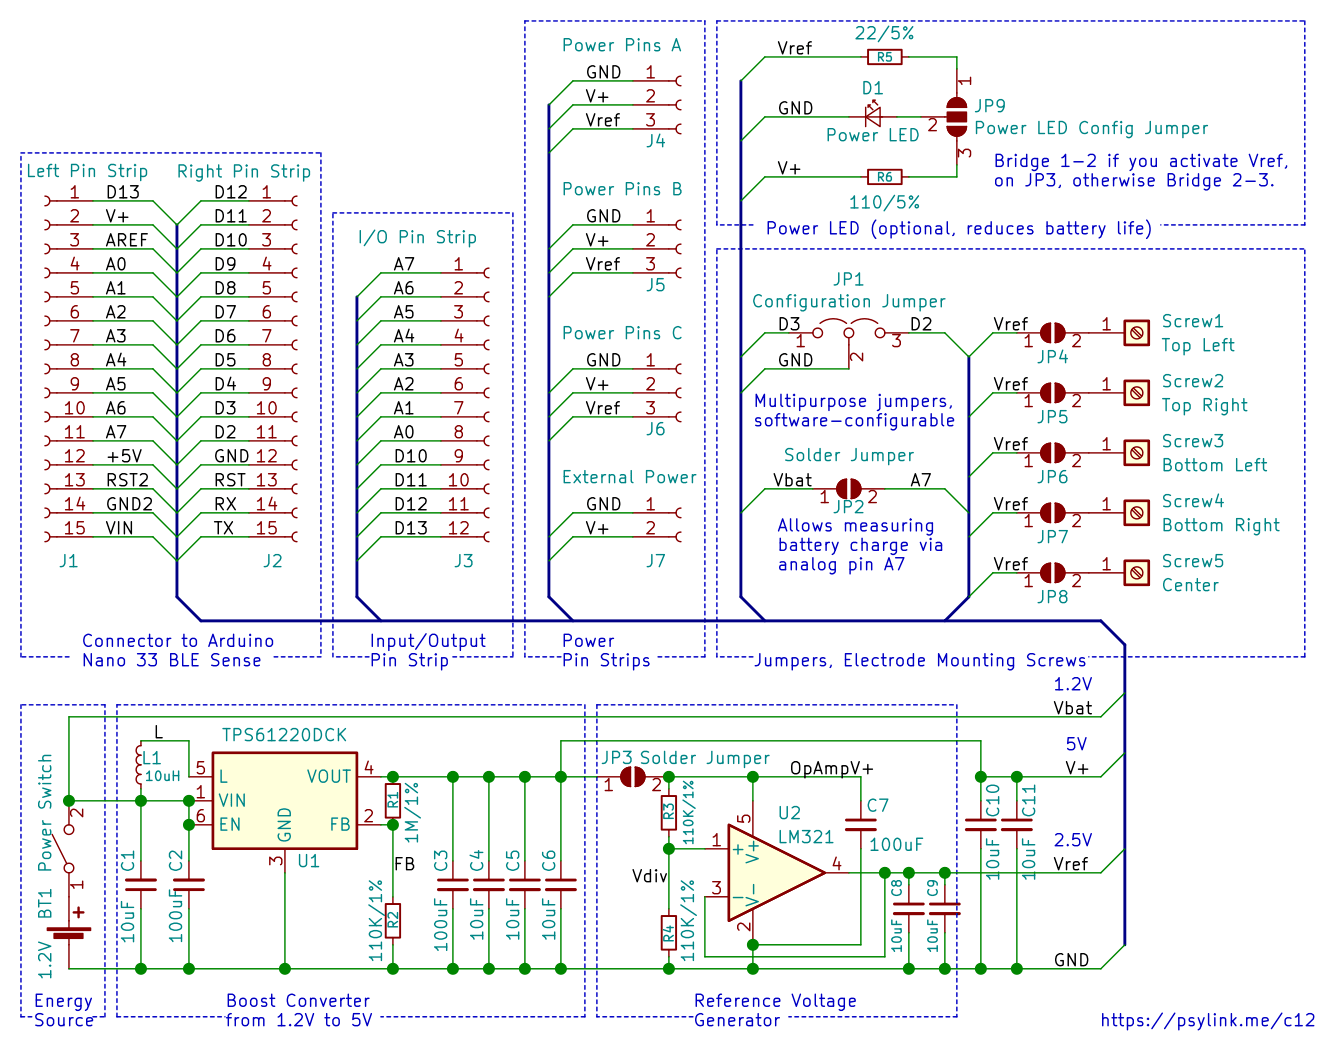Click the 'Jumpers, Electrode Mounting Screws' caption
Image resolution: width=1335 pixels, height=1051 pixels.
[920, 660]
